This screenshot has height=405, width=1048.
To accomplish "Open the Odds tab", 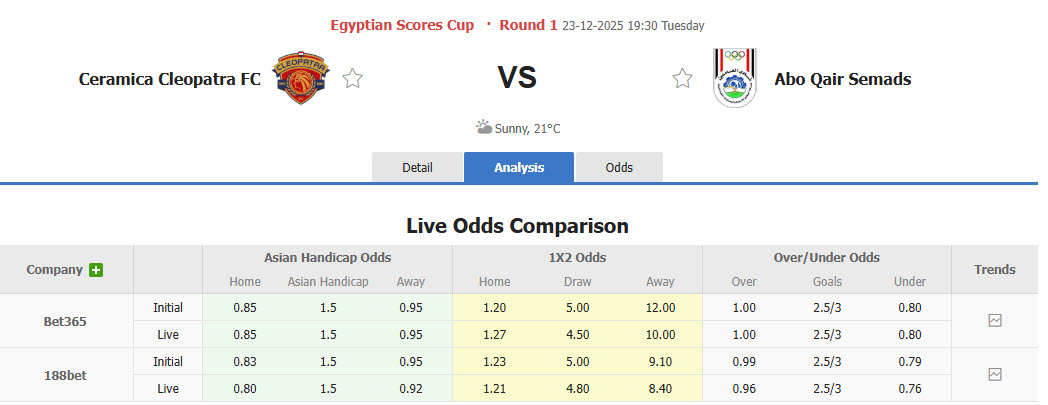I will [619, 167].
